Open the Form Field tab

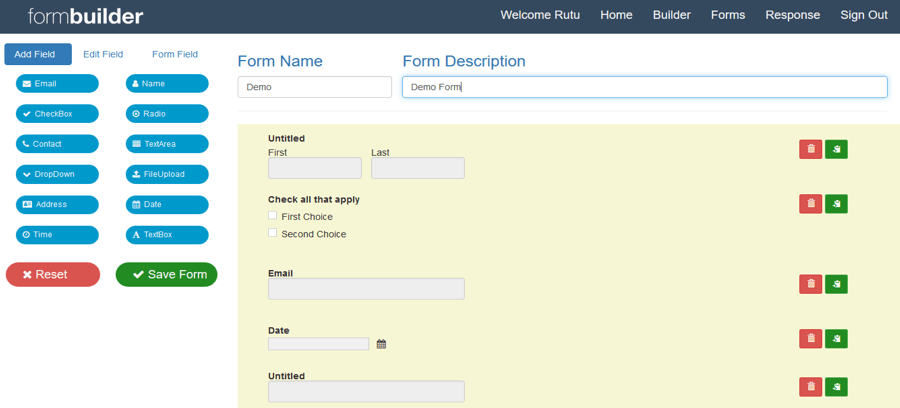point(175,55)
